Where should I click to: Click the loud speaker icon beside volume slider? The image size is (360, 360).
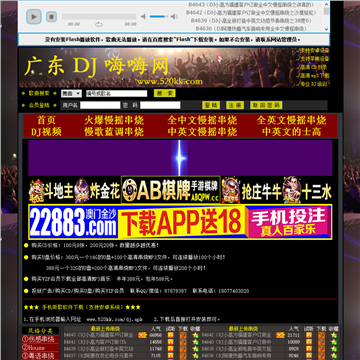174,16
